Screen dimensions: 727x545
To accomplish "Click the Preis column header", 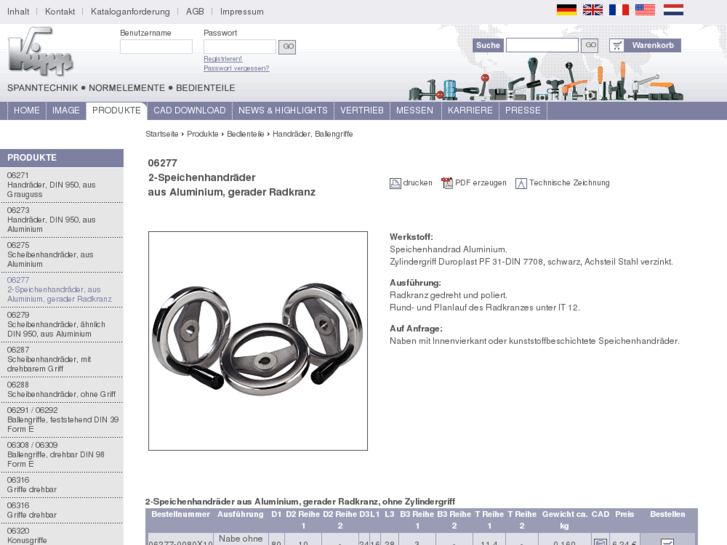I will coord(625,514).
